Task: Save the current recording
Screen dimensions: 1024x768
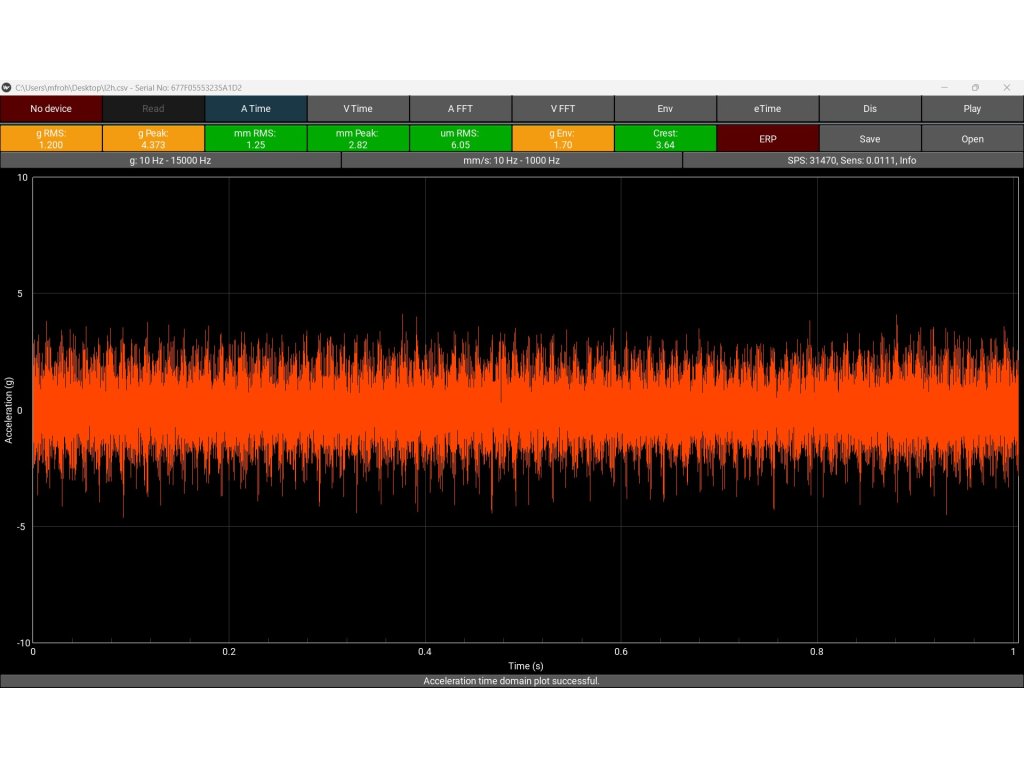Action: click(x=870, y=138)
